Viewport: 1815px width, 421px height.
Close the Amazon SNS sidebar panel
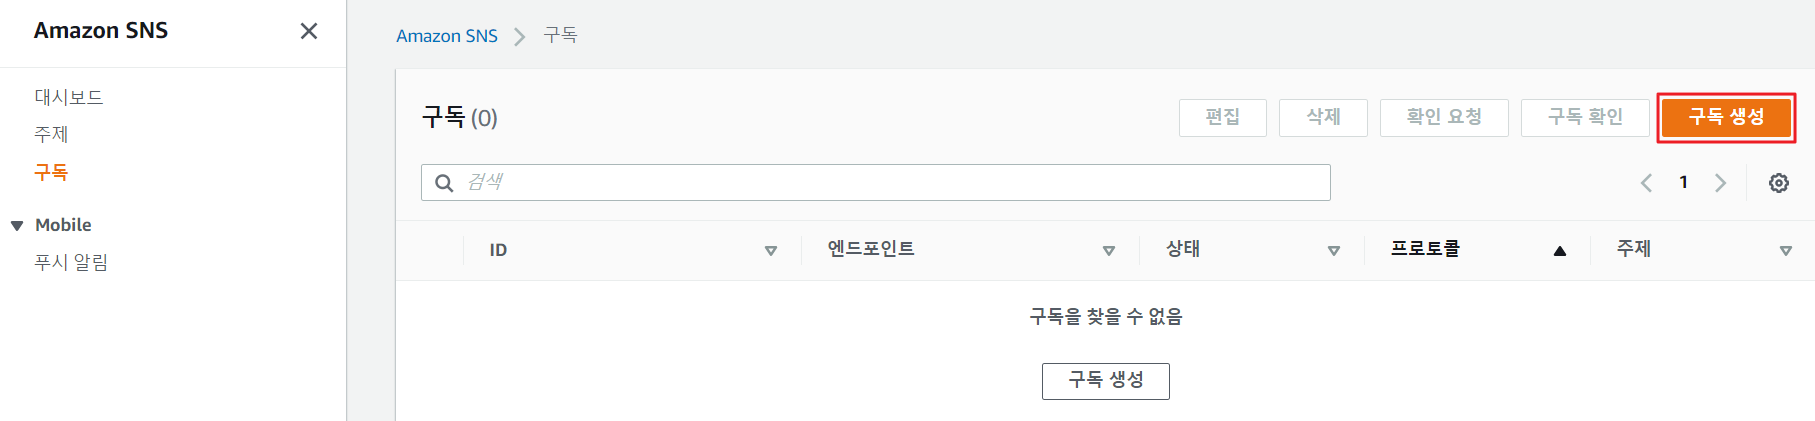pos(309,31)
